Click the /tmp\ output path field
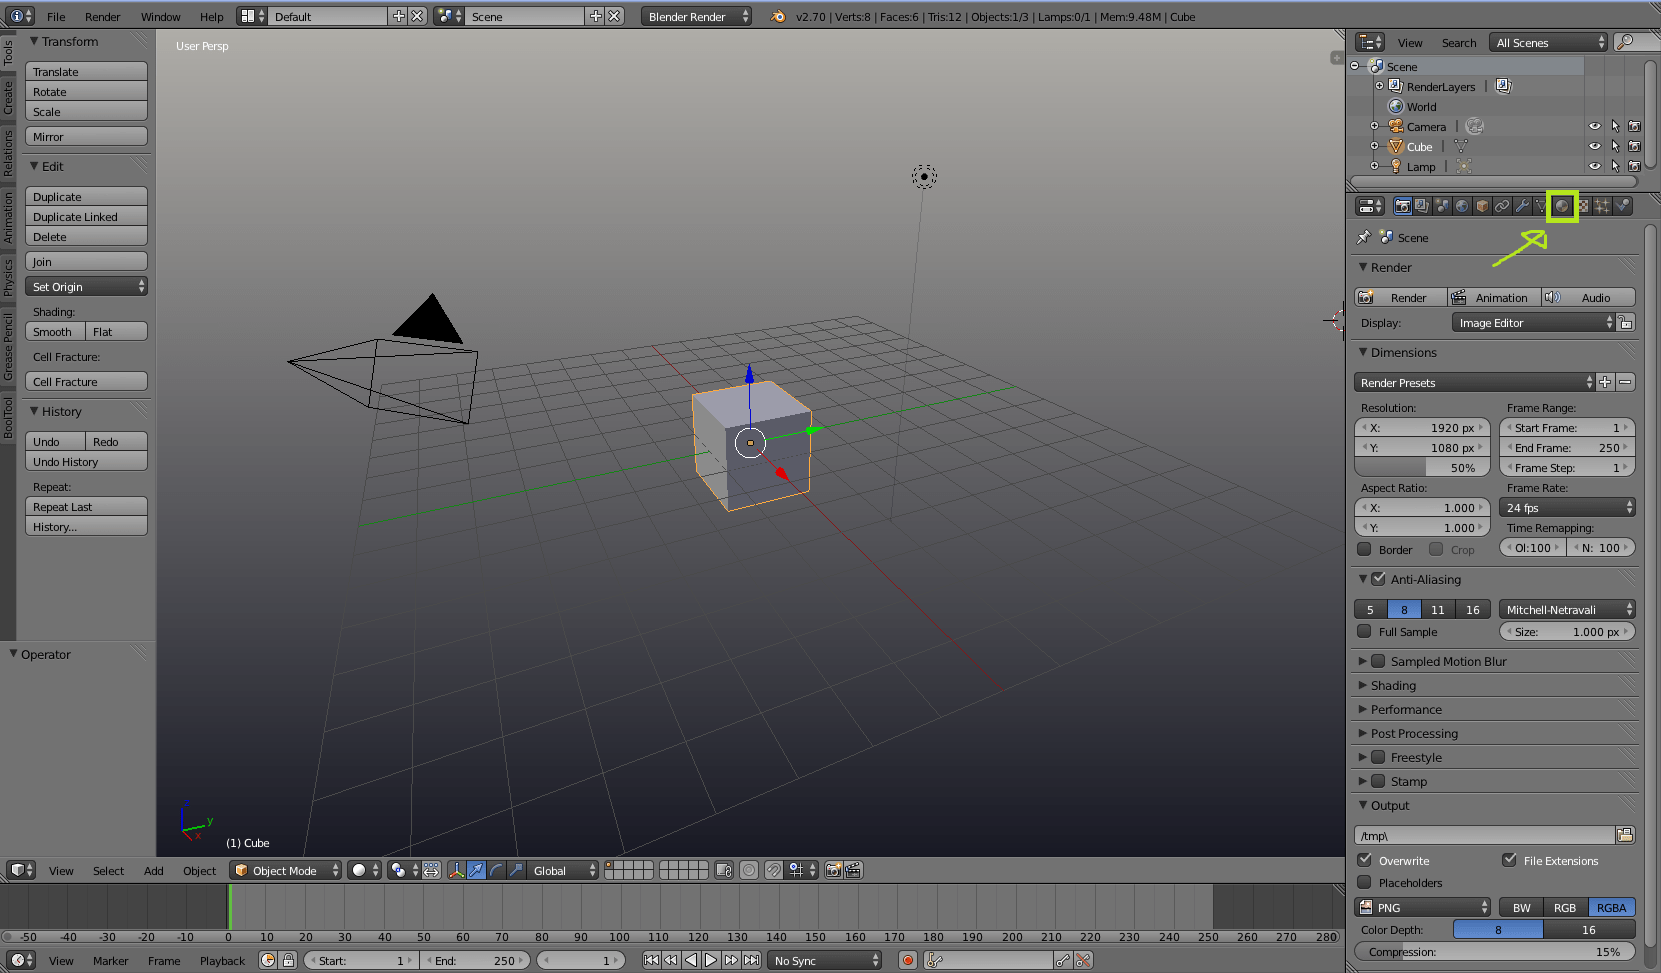 point(1483,834)
